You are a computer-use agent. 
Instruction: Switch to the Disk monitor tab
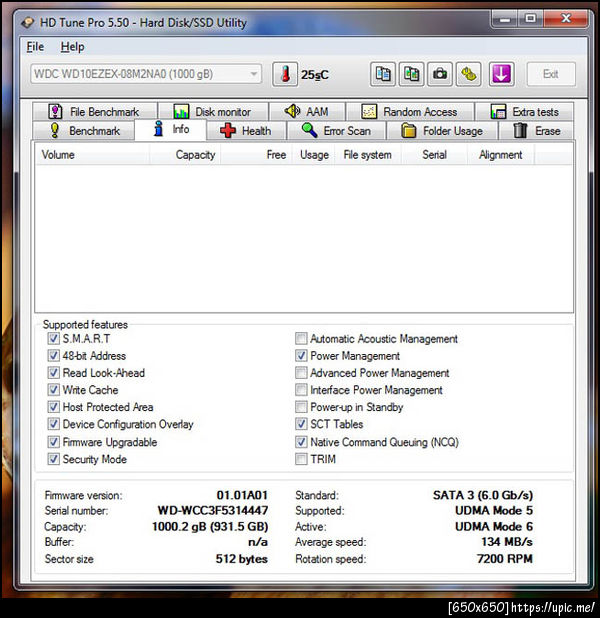[x=213, y=112]
